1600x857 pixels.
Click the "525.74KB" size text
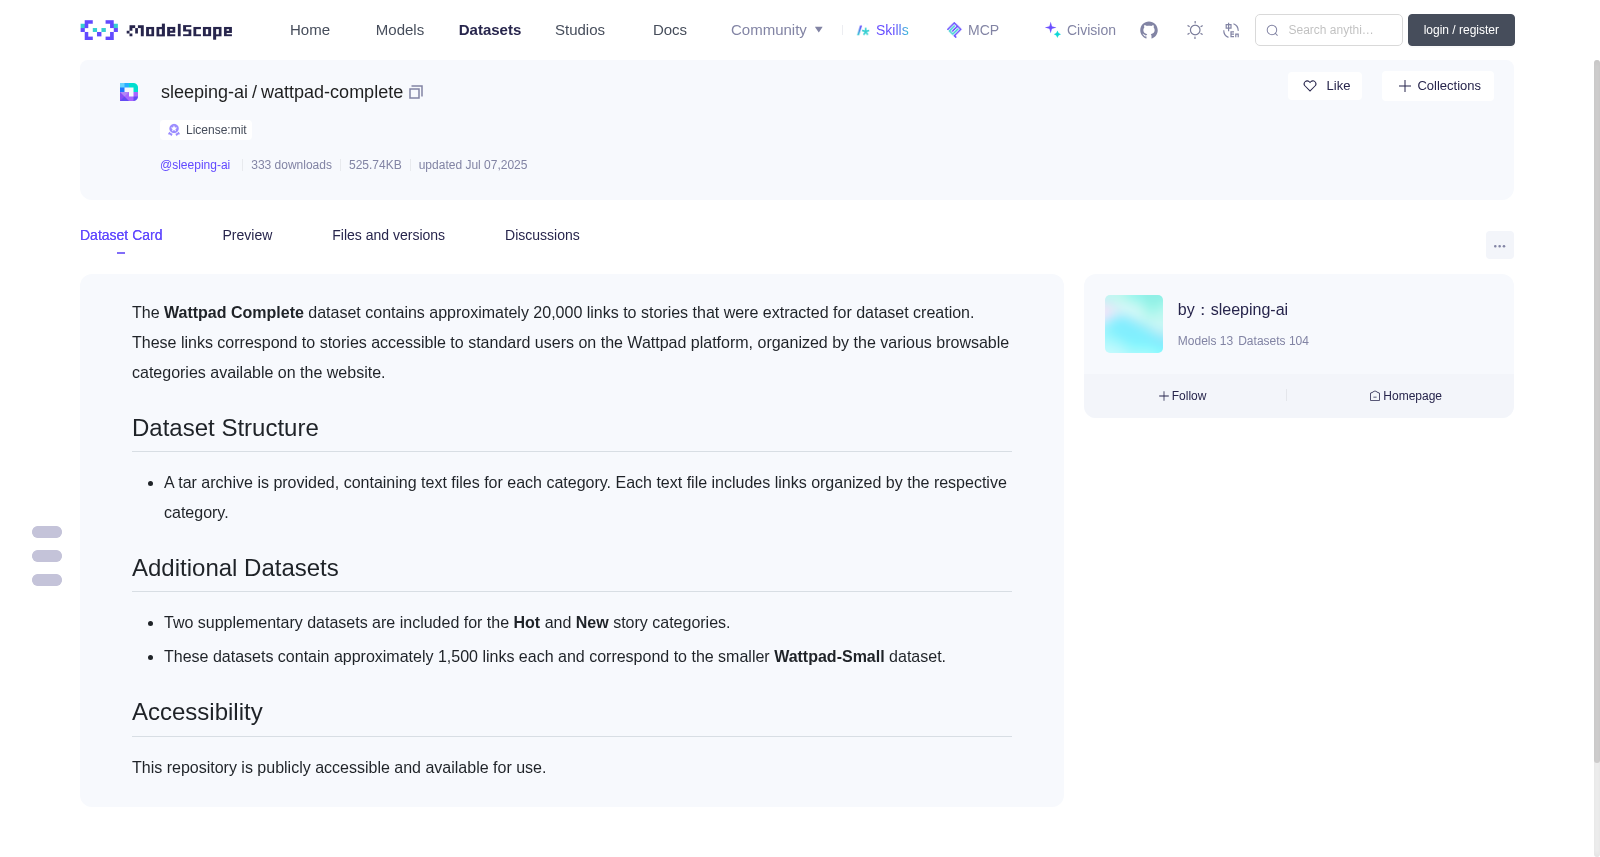(x=375, y=165)
